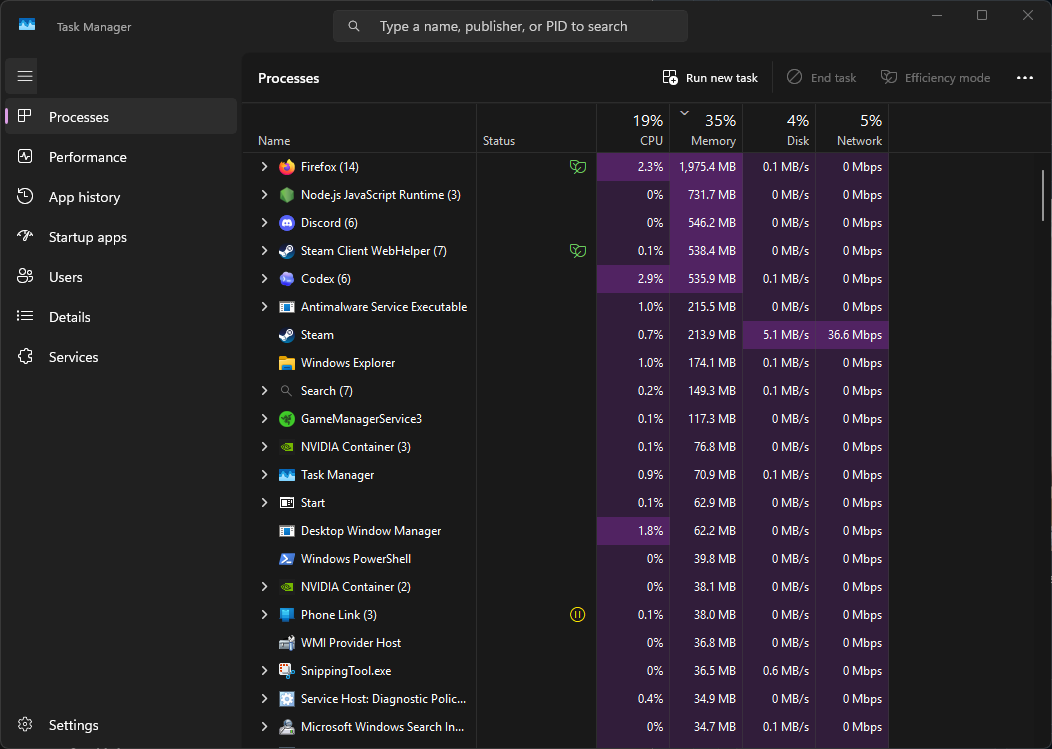Image resolution: width=1052 pixels, height=749 pixels.
Task: Expand the NVIDIA Container (2) group
Action: tap(264, 587)
